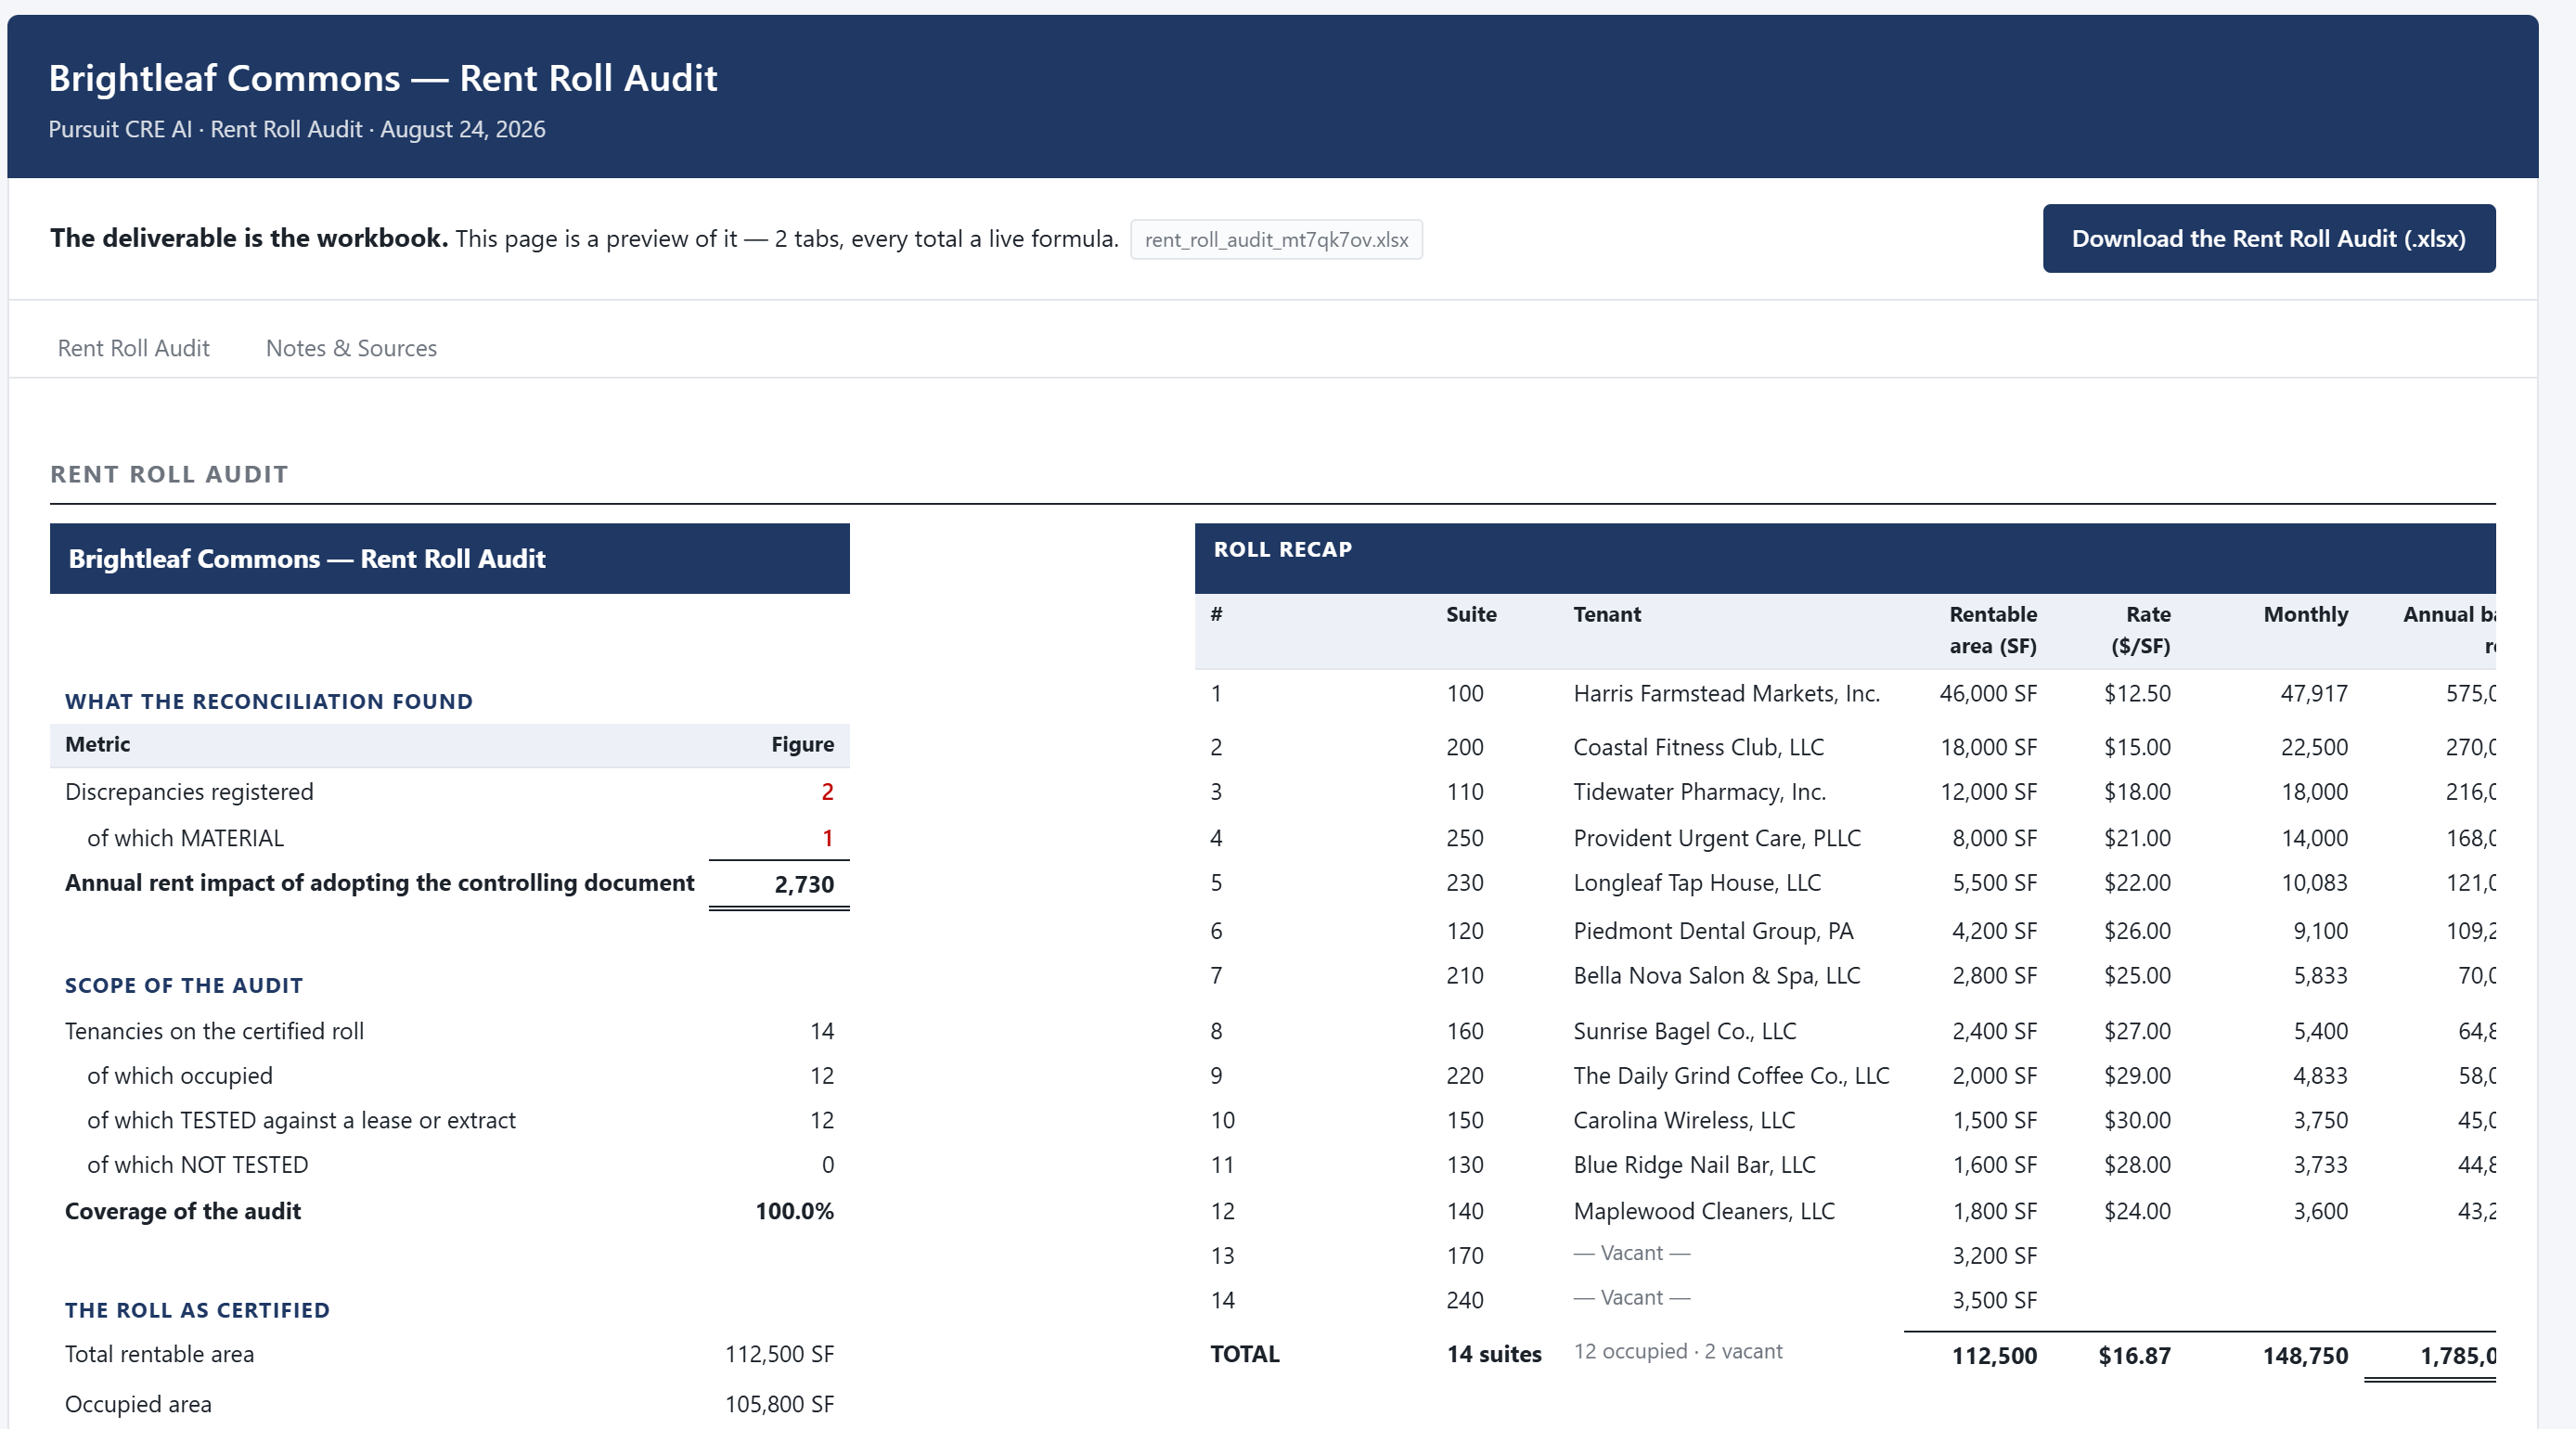The image size is (2576, 1429).
Task: Select Carolina Wireless, LLC tenant
Action: coord(1684,1120)
